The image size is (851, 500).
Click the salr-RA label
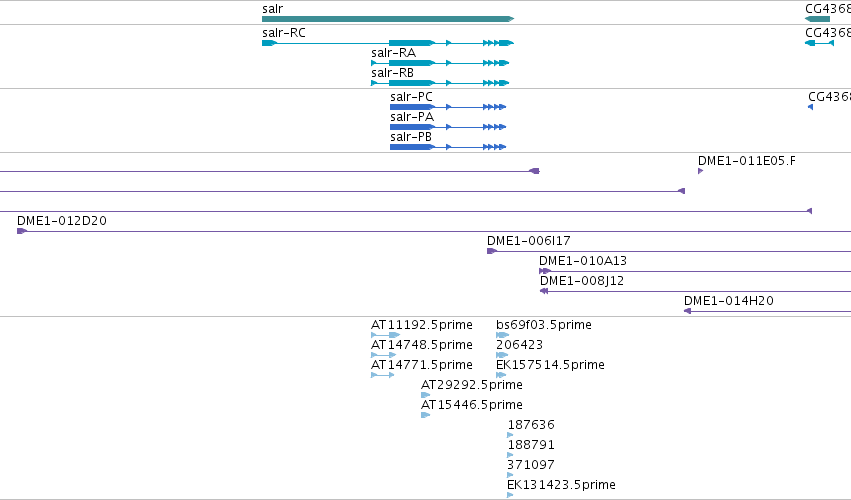point(393,53)
